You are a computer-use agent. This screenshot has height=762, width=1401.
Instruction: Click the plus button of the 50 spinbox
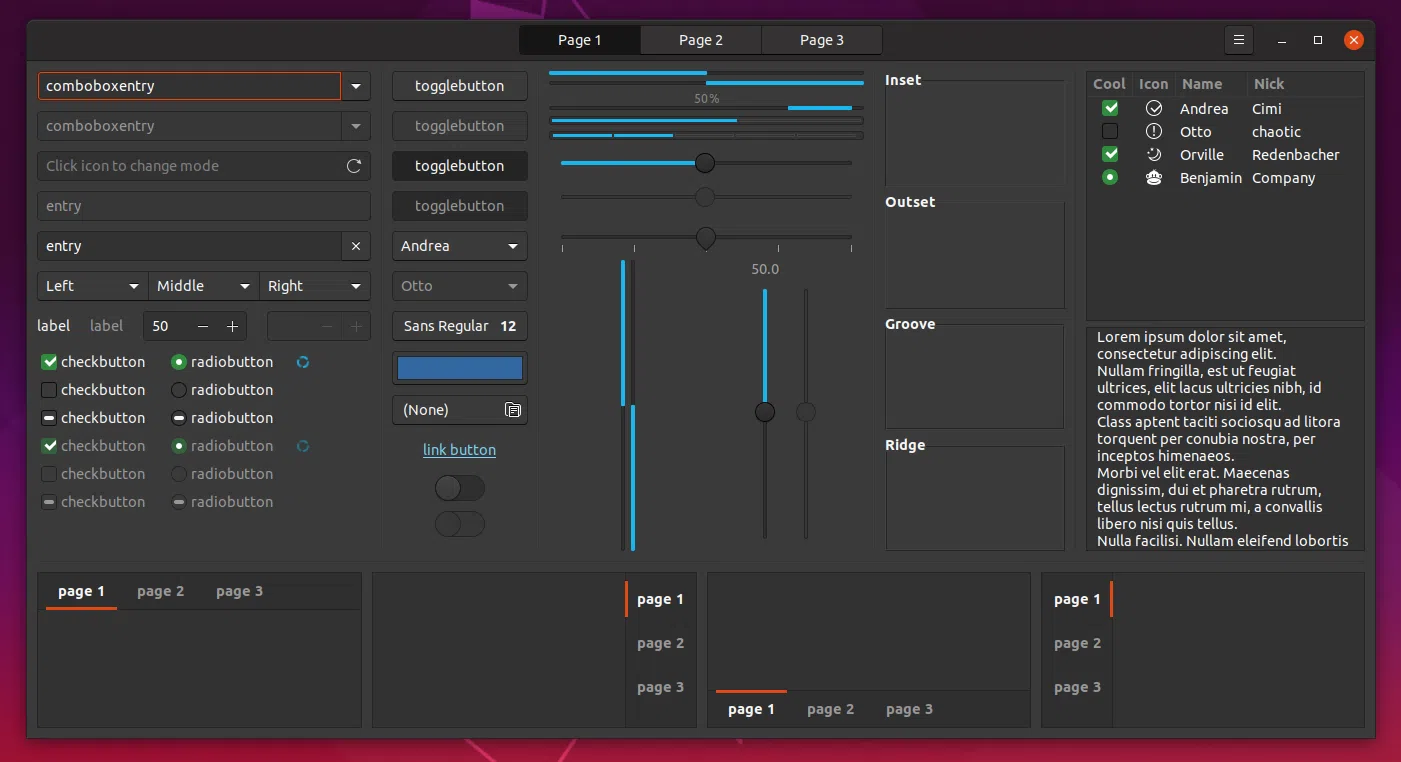[232, 326]
